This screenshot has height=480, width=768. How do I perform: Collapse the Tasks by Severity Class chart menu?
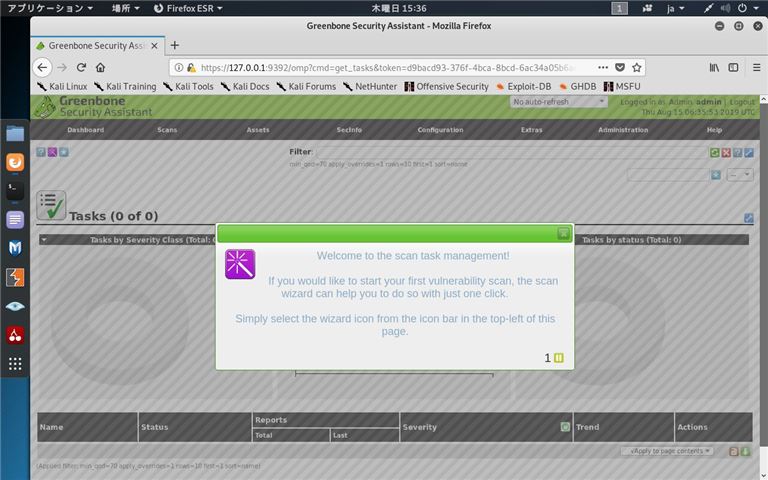pos(44,240)
